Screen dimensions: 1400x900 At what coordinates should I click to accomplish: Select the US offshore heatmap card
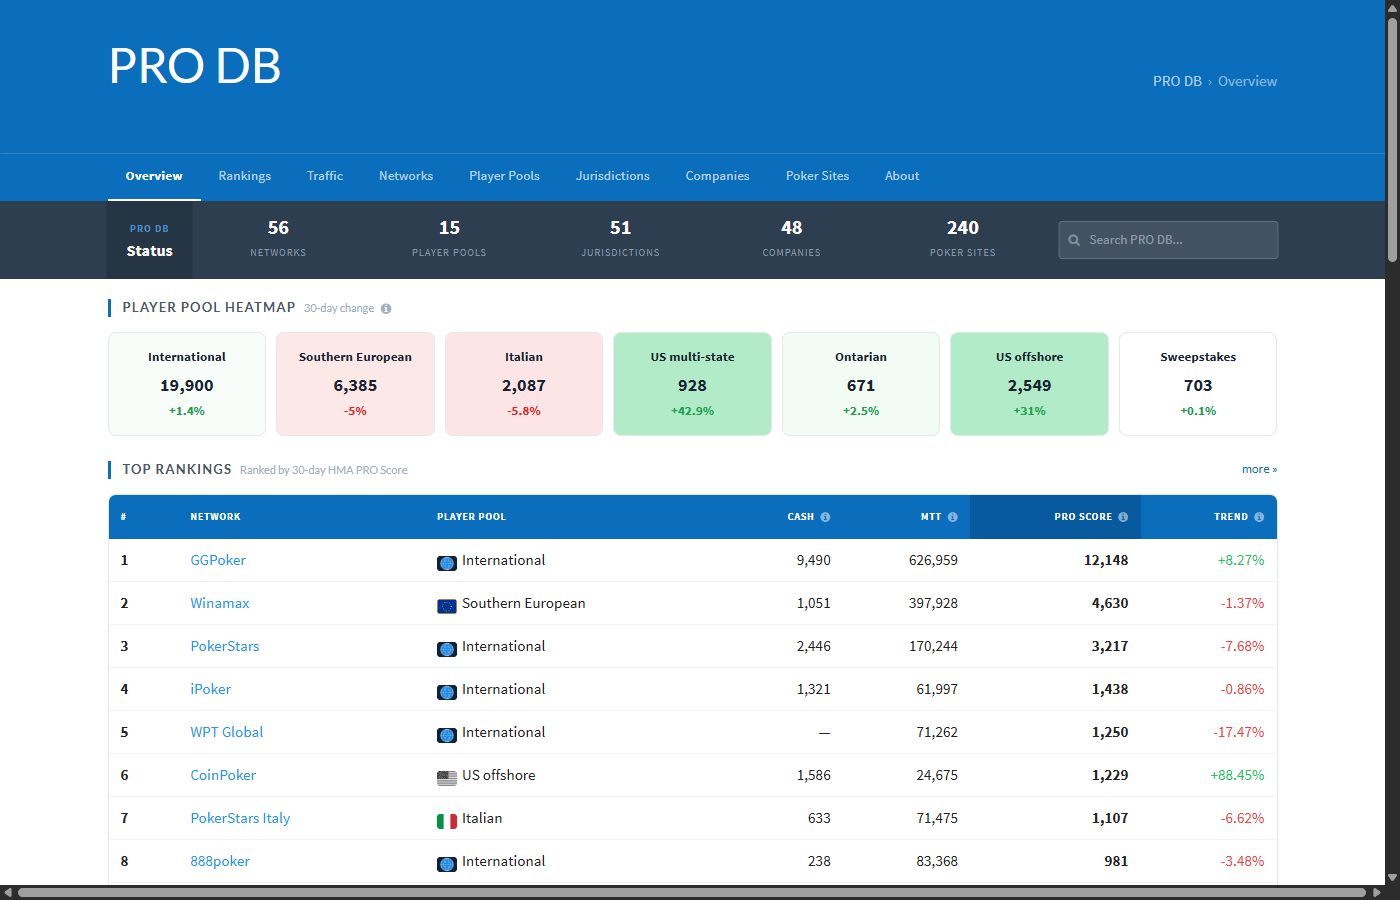(x=1029, y=384)
